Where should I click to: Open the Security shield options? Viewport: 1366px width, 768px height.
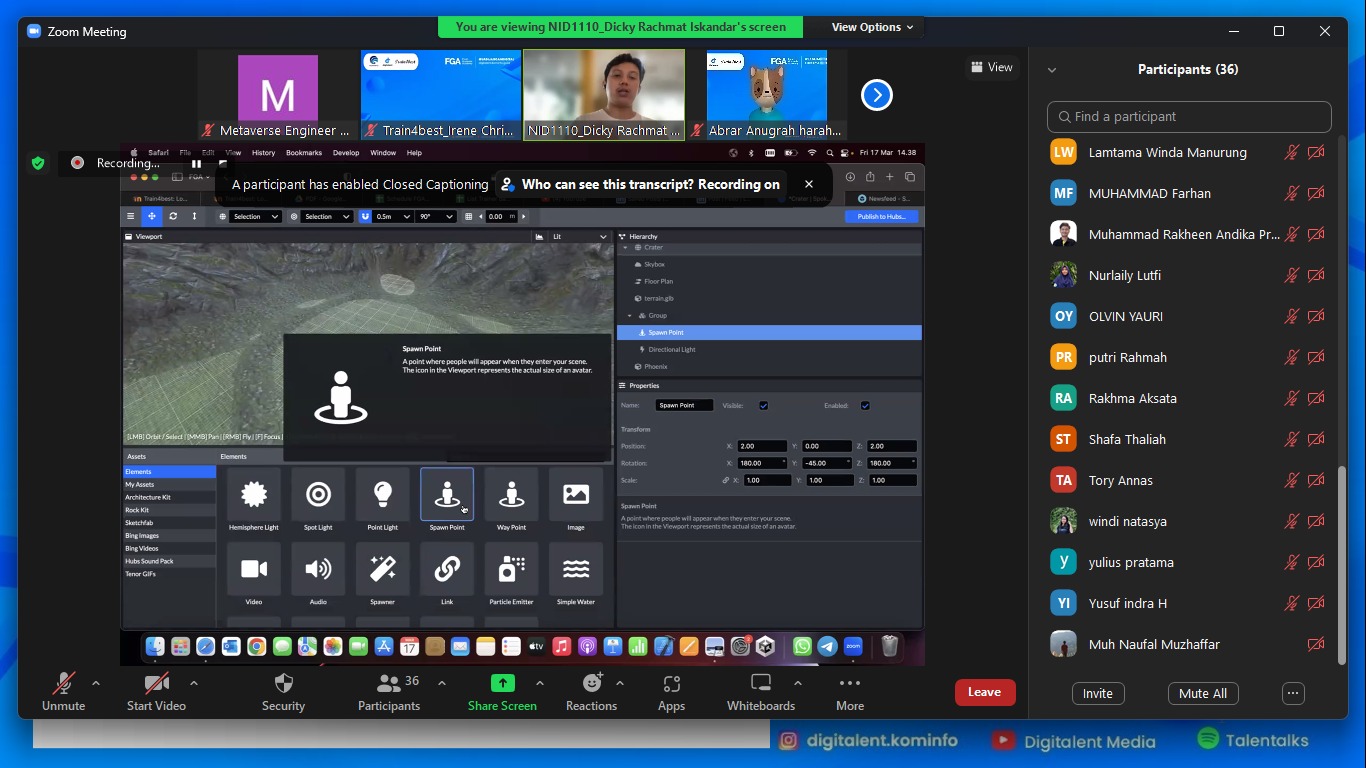(283, 684)
